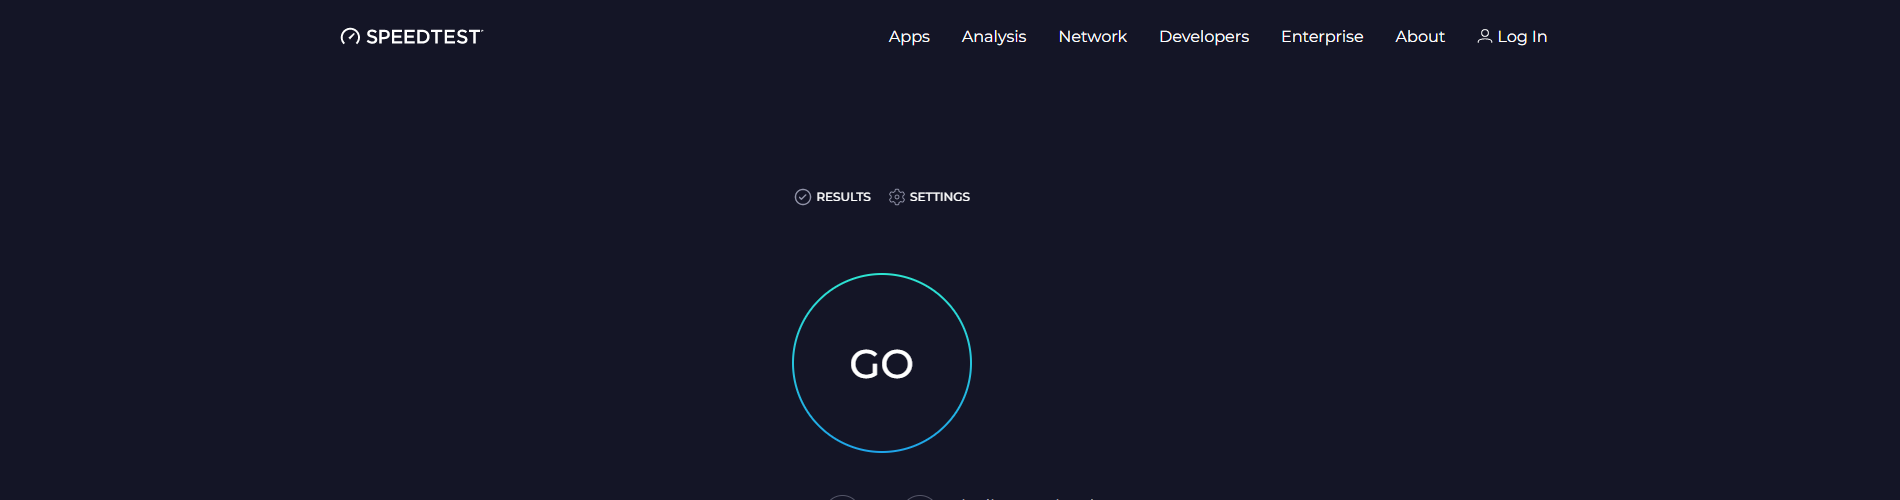
Task: Open the SETTINGS text link
Action: tap(940, 197)
